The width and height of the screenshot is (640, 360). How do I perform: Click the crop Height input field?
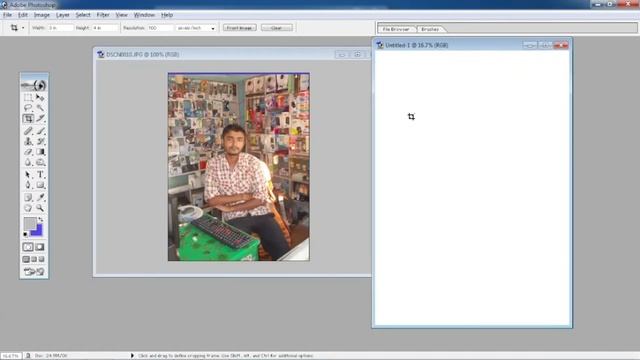(x=105, y=28)
